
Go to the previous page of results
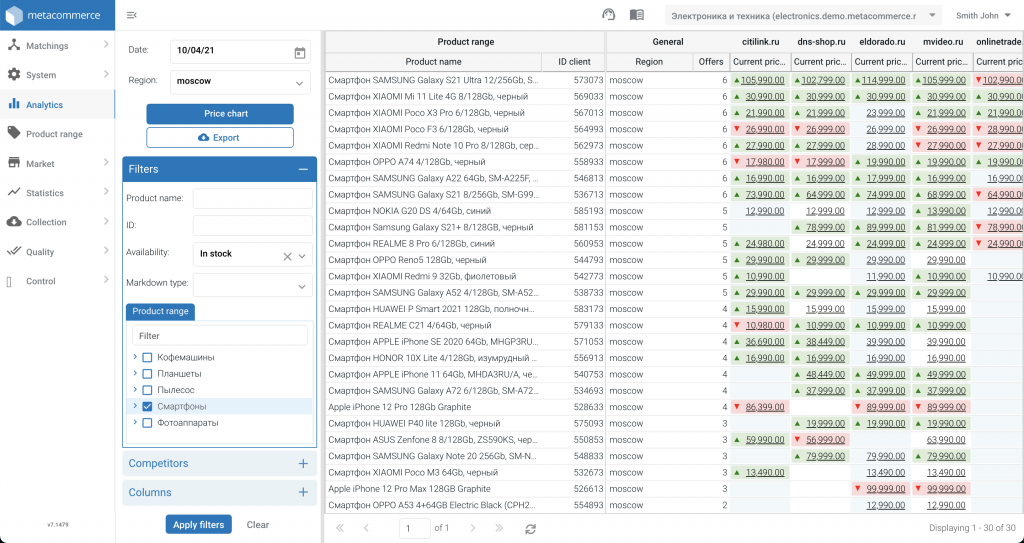(366, 528)
